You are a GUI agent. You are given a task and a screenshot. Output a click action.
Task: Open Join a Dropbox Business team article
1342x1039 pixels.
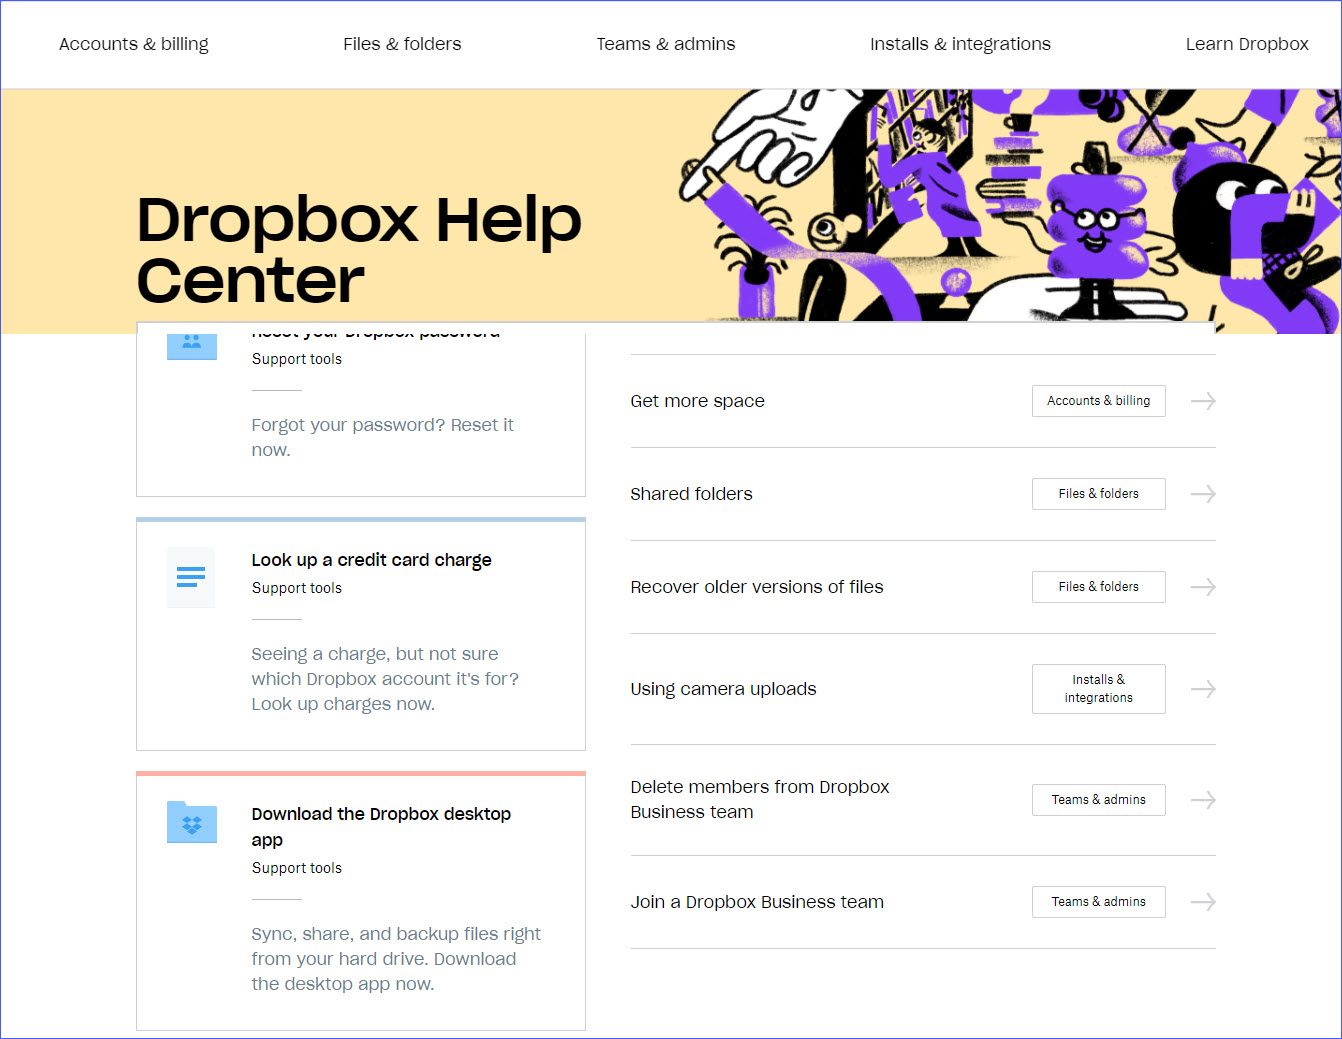(x=757, y=902)
